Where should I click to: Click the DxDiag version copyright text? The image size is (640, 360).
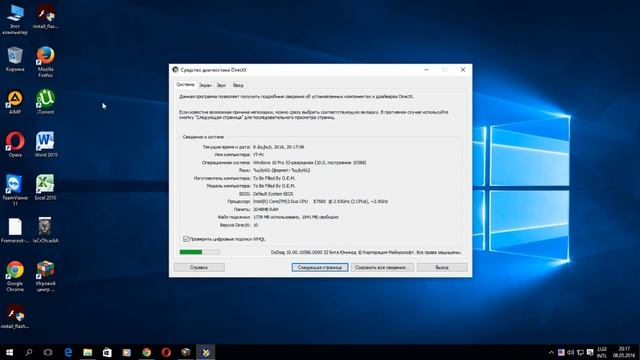(x=366, y=253)
